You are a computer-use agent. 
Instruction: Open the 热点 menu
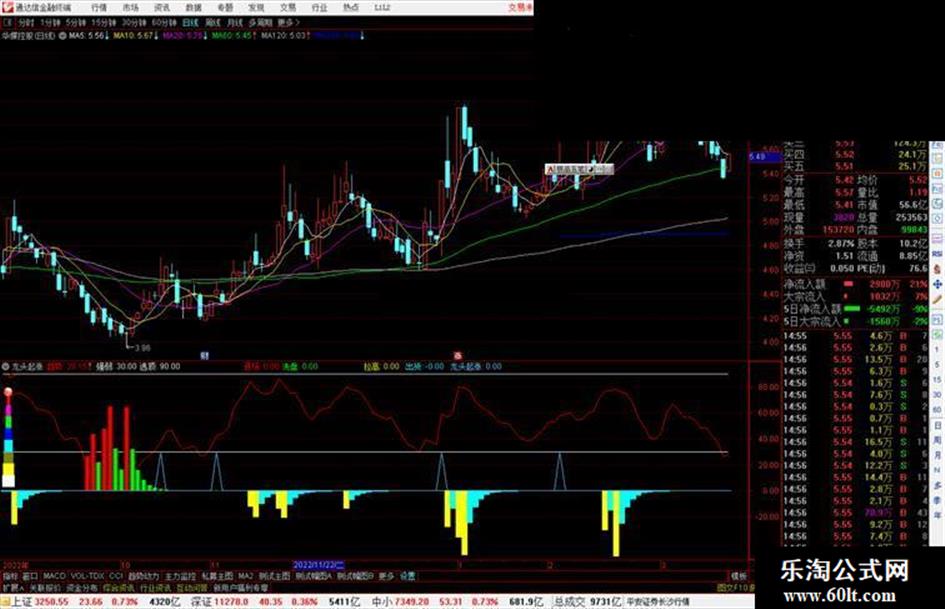coord(351,8)
